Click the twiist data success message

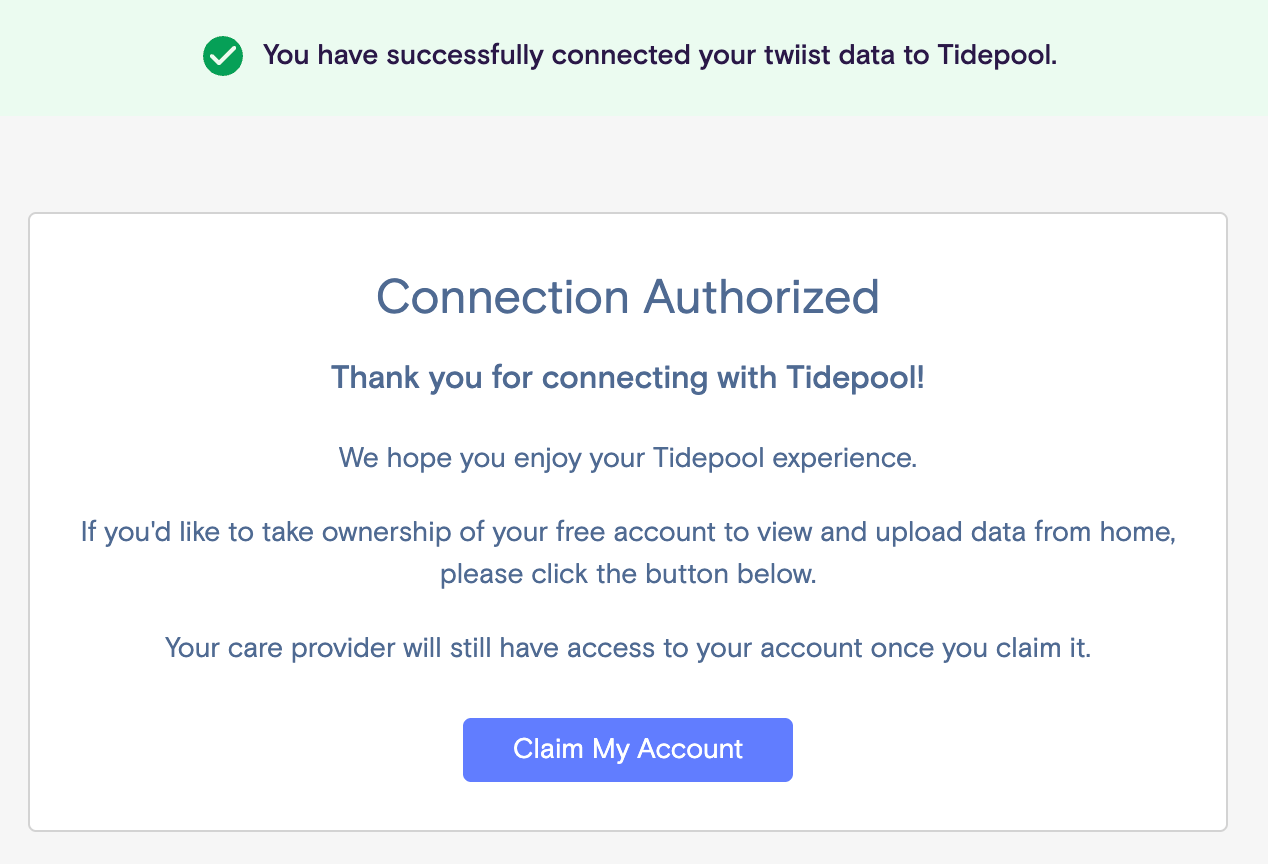(660, 55)
